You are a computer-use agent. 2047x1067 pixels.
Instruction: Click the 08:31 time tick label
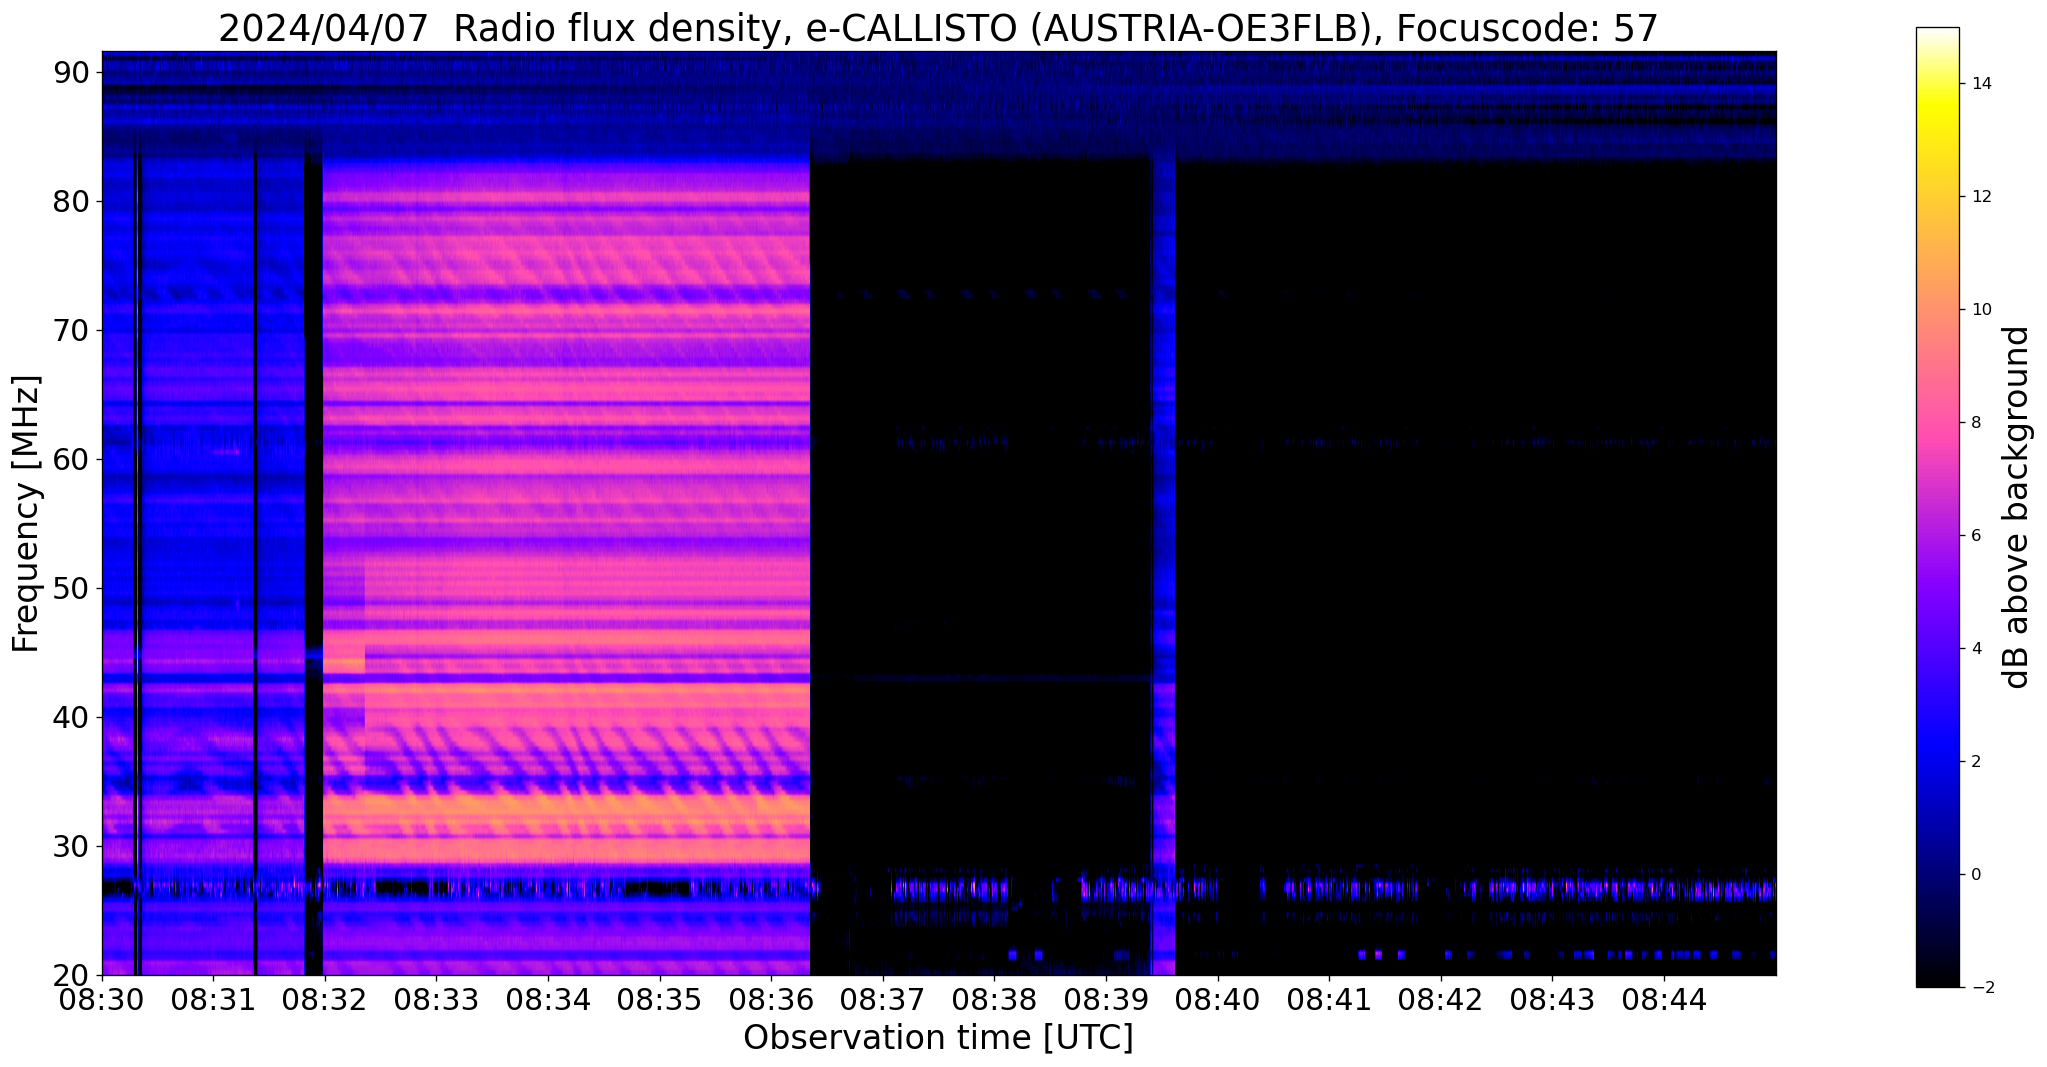click(x=213, y=999)
